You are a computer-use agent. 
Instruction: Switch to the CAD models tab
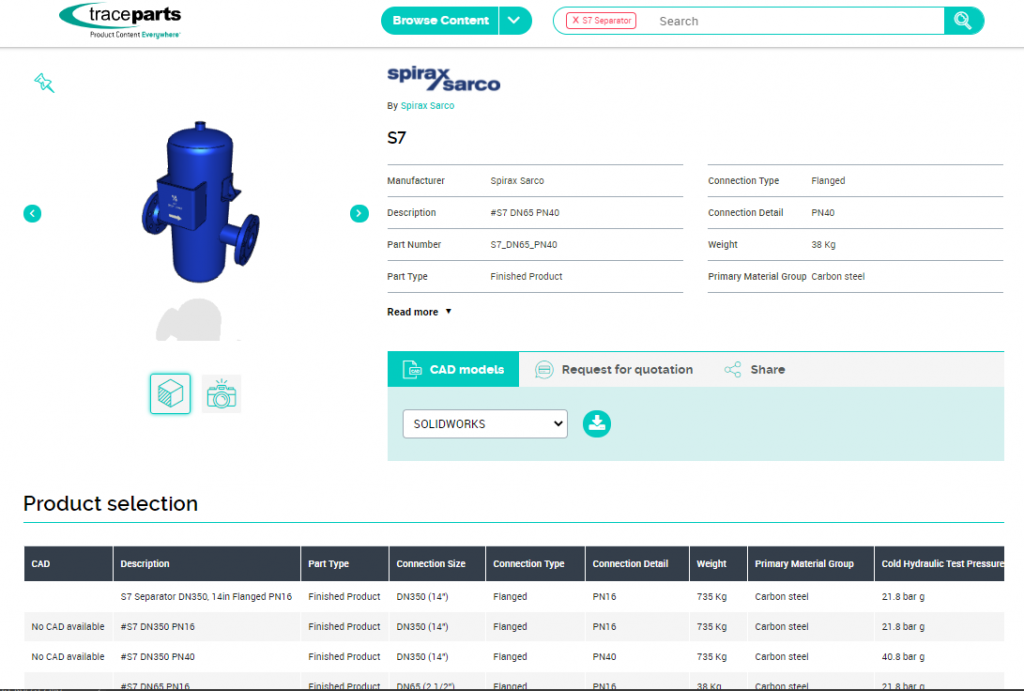[x=453, y=369]
